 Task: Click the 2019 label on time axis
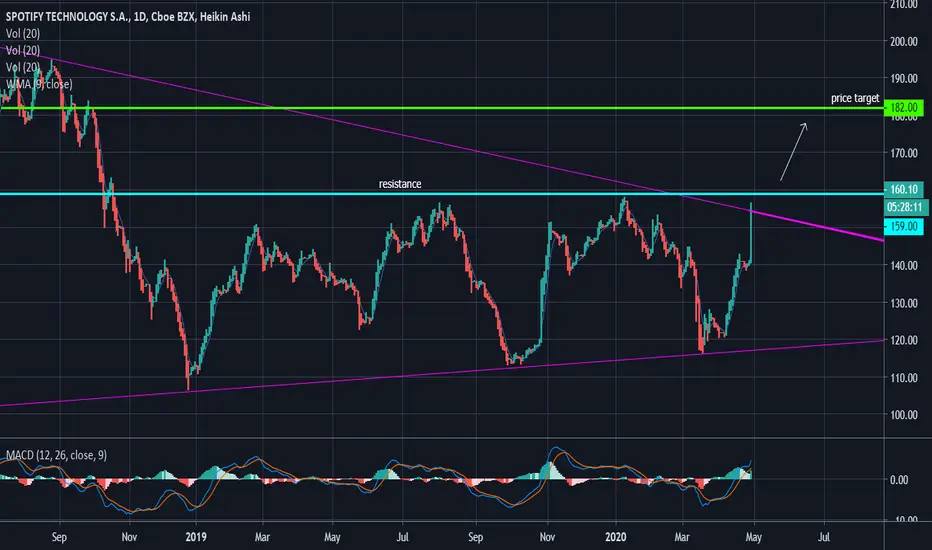196,537
